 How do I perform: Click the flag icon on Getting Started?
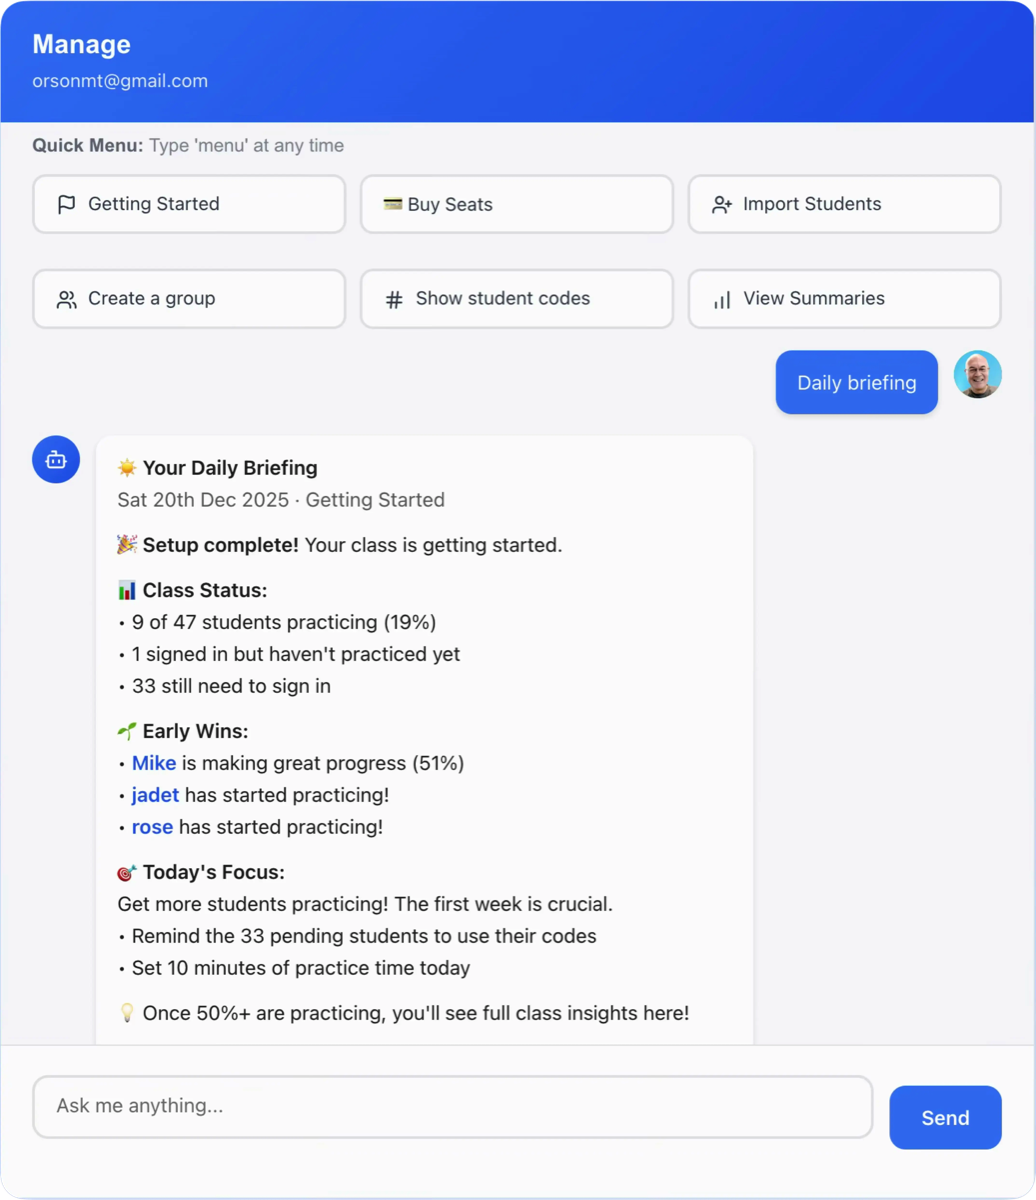pos(67,205)
